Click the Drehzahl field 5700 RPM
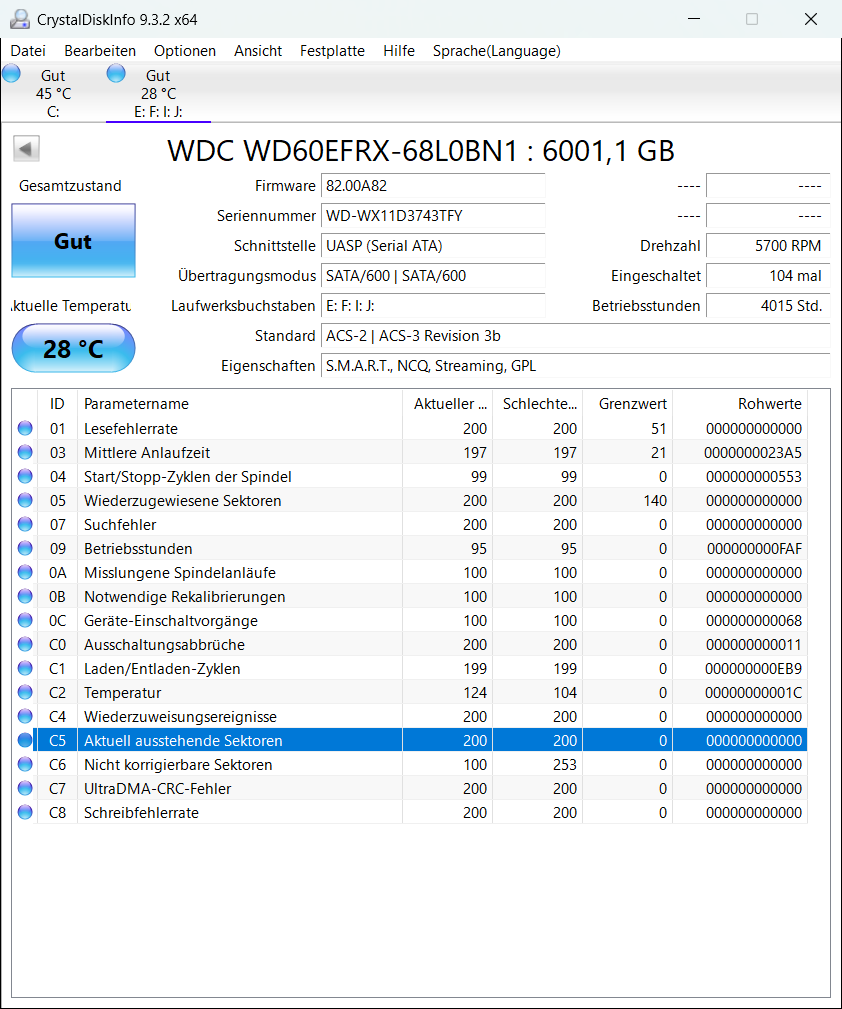Viewport: 842px width, 1009px height. click(767, 246)
